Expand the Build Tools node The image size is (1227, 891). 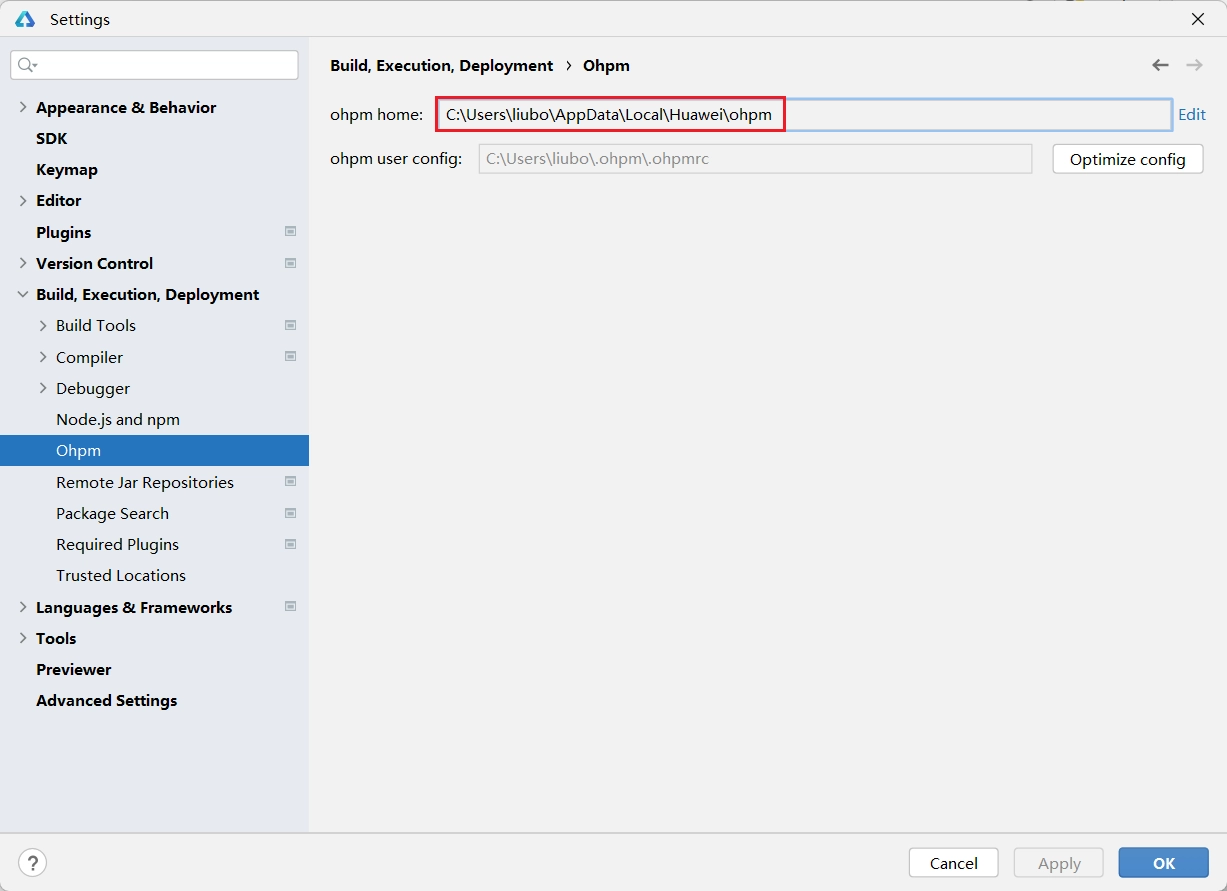click(x=43, y=325)
